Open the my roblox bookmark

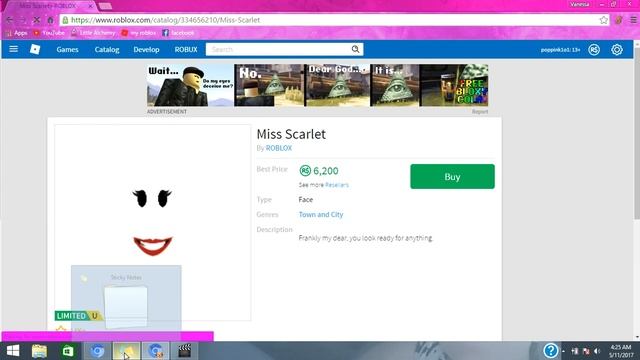click(139, 33)
